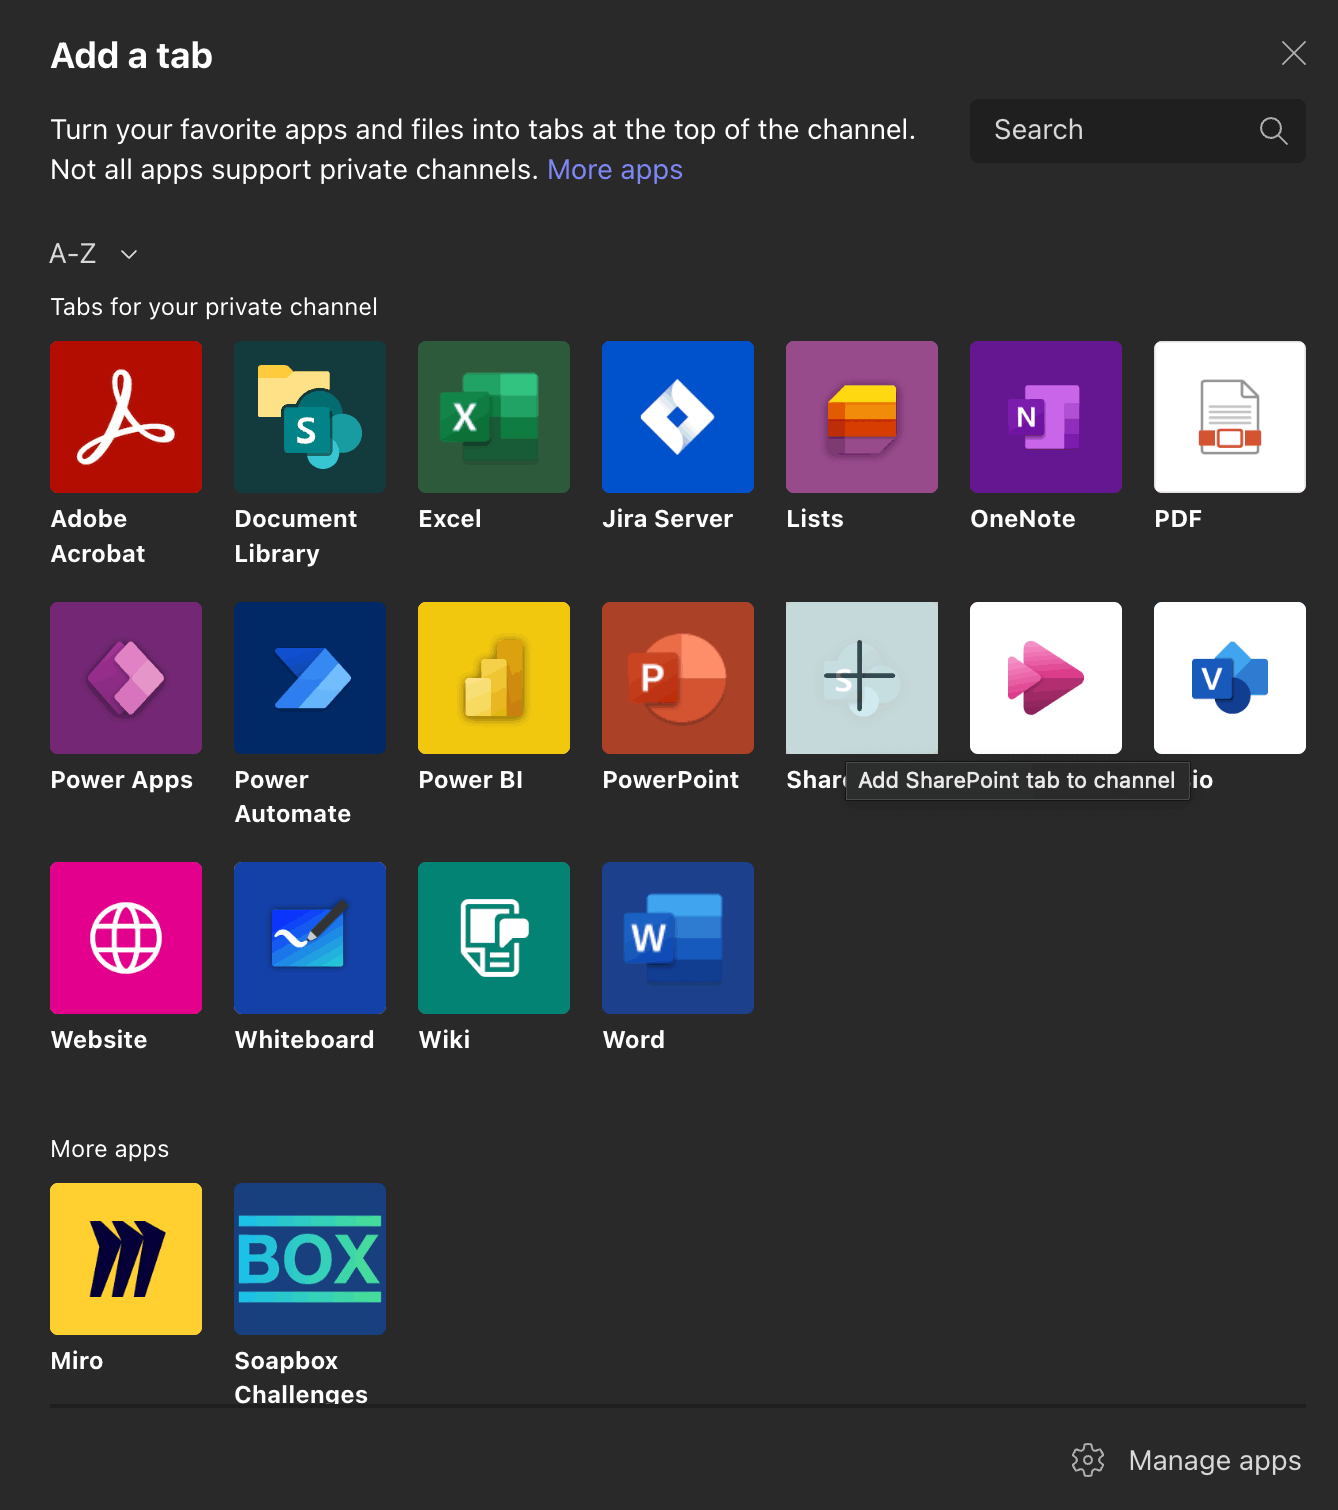The width and height of the screenshot is (1338, 1510).
Task: Expand the A-Z sort dropdown
Action: (x=94, y=254)
